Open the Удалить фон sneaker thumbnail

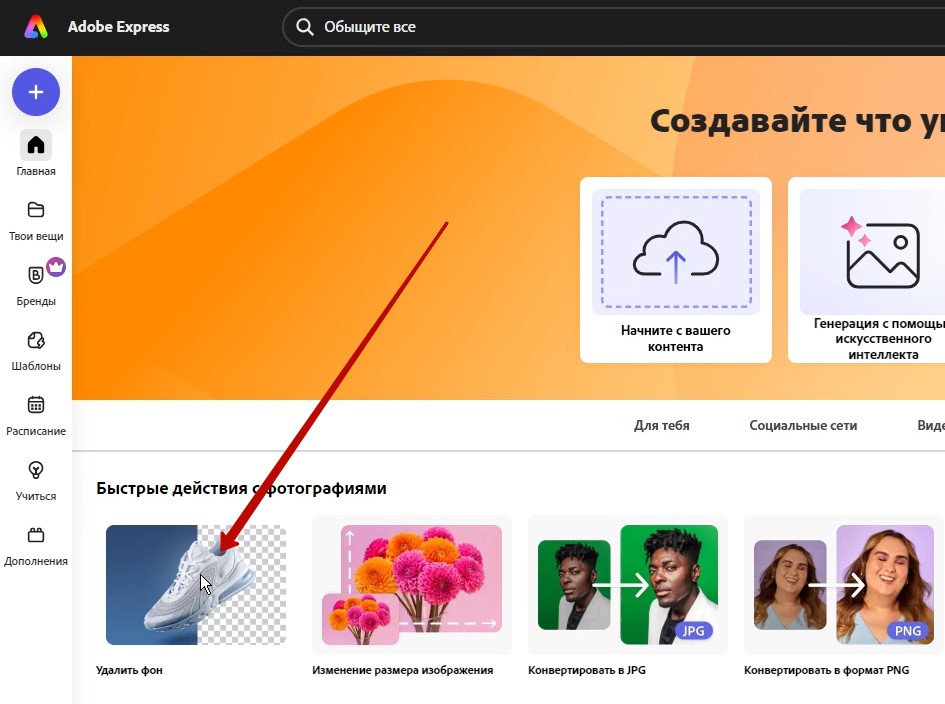pos(196,585)
